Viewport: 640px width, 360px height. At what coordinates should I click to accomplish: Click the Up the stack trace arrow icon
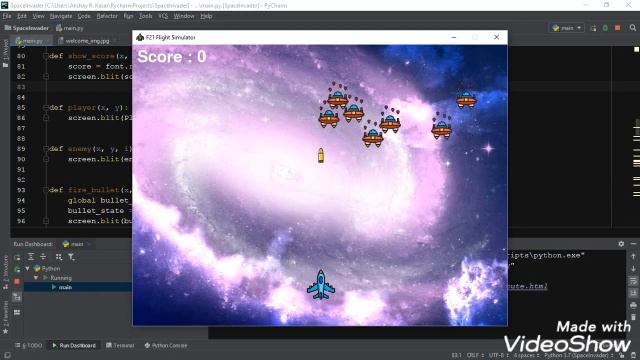tap(633, 257)
